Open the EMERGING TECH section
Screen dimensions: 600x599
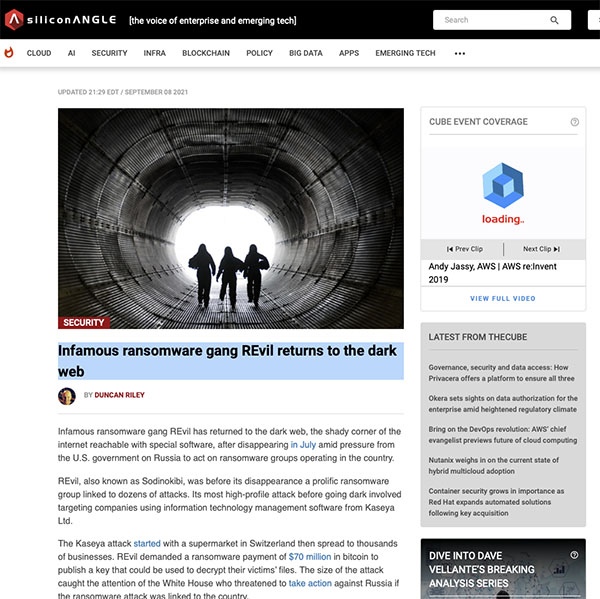point(405,53)
